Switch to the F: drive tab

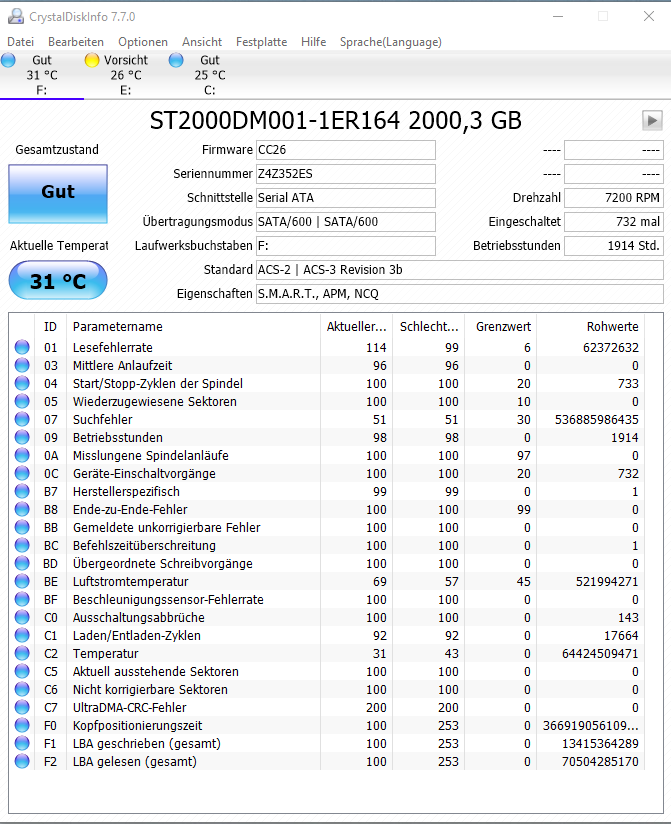pyautogui.click(x=42, y=75)
